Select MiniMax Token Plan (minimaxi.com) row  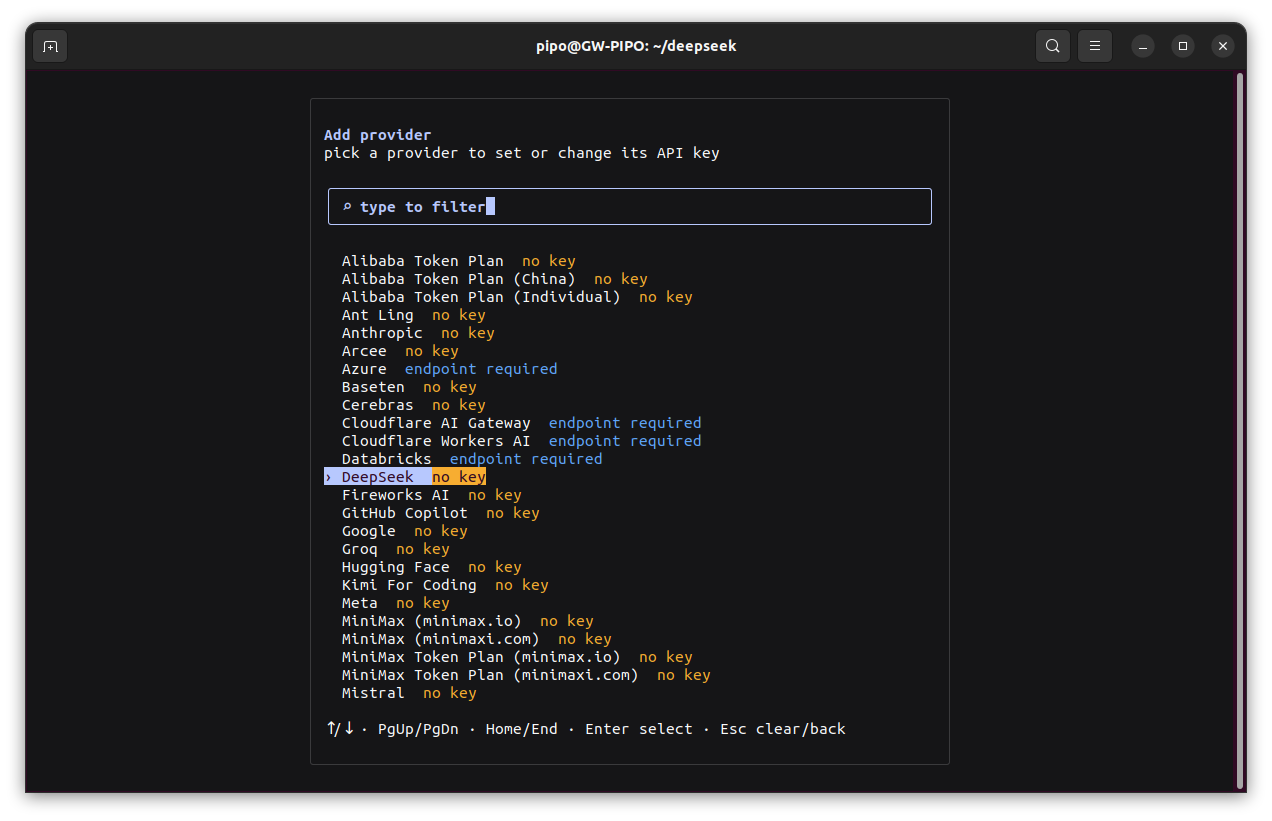[x=526, y=675]
